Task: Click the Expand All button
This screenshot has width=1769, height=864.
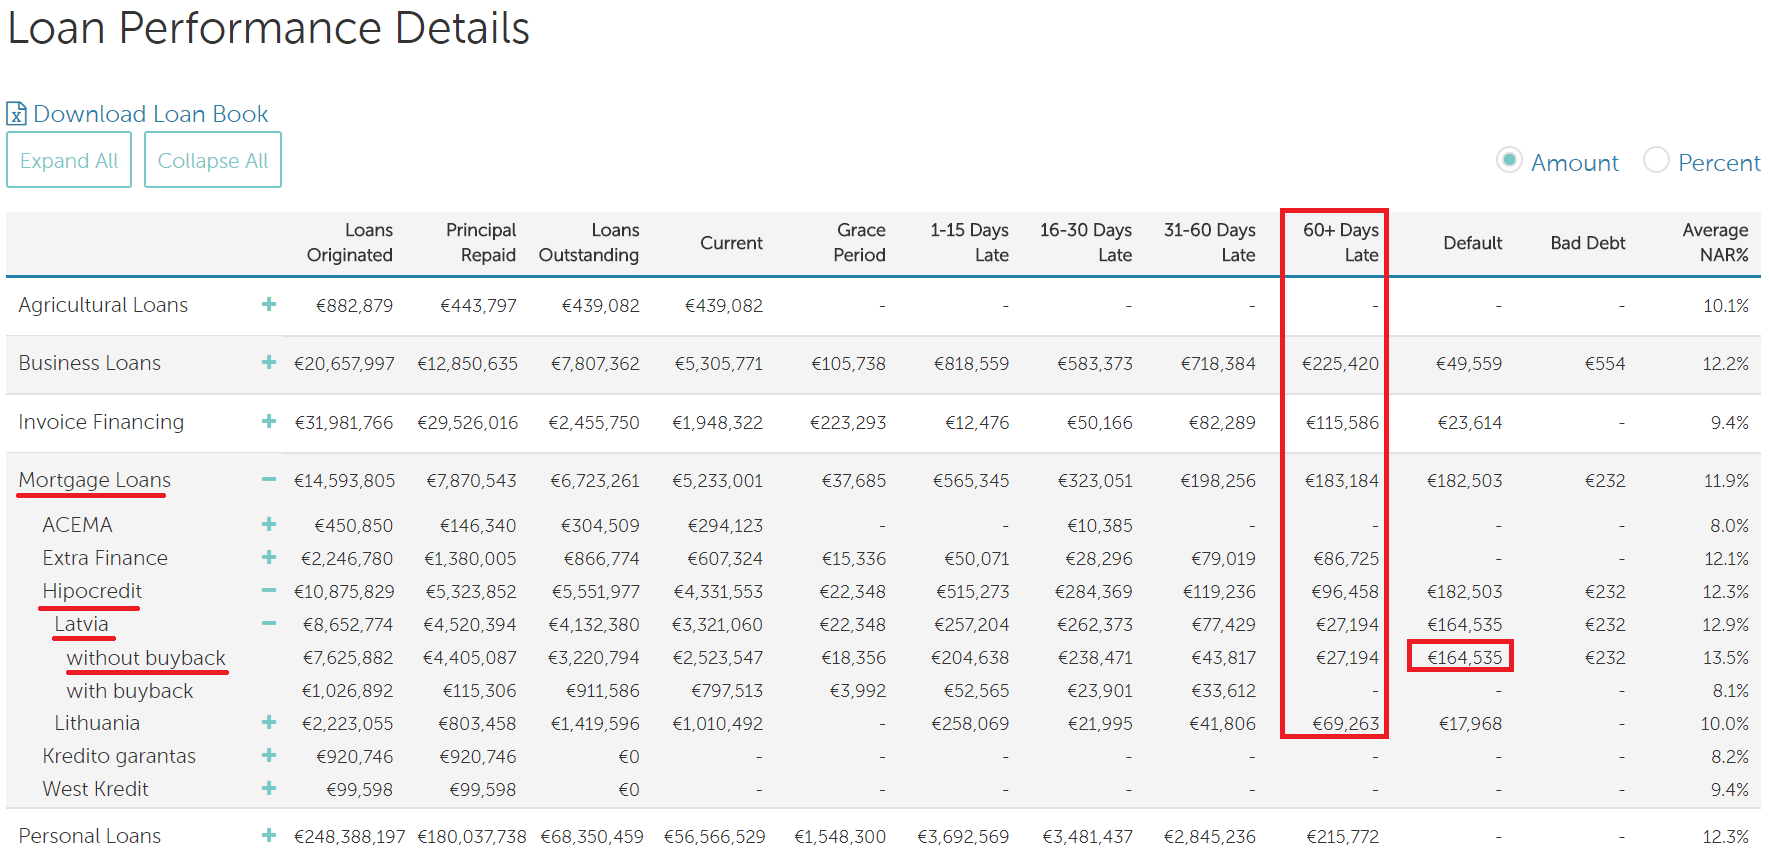Action: 69,160
